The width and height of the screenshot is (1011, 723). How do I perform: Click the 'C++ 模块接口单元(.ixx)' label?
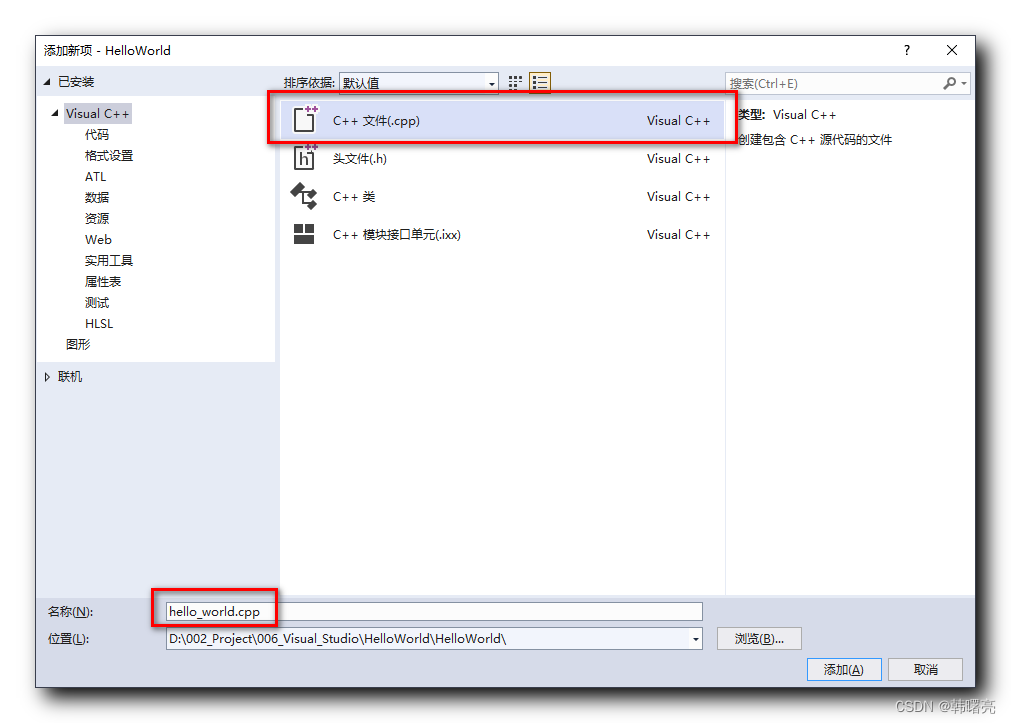397,235
